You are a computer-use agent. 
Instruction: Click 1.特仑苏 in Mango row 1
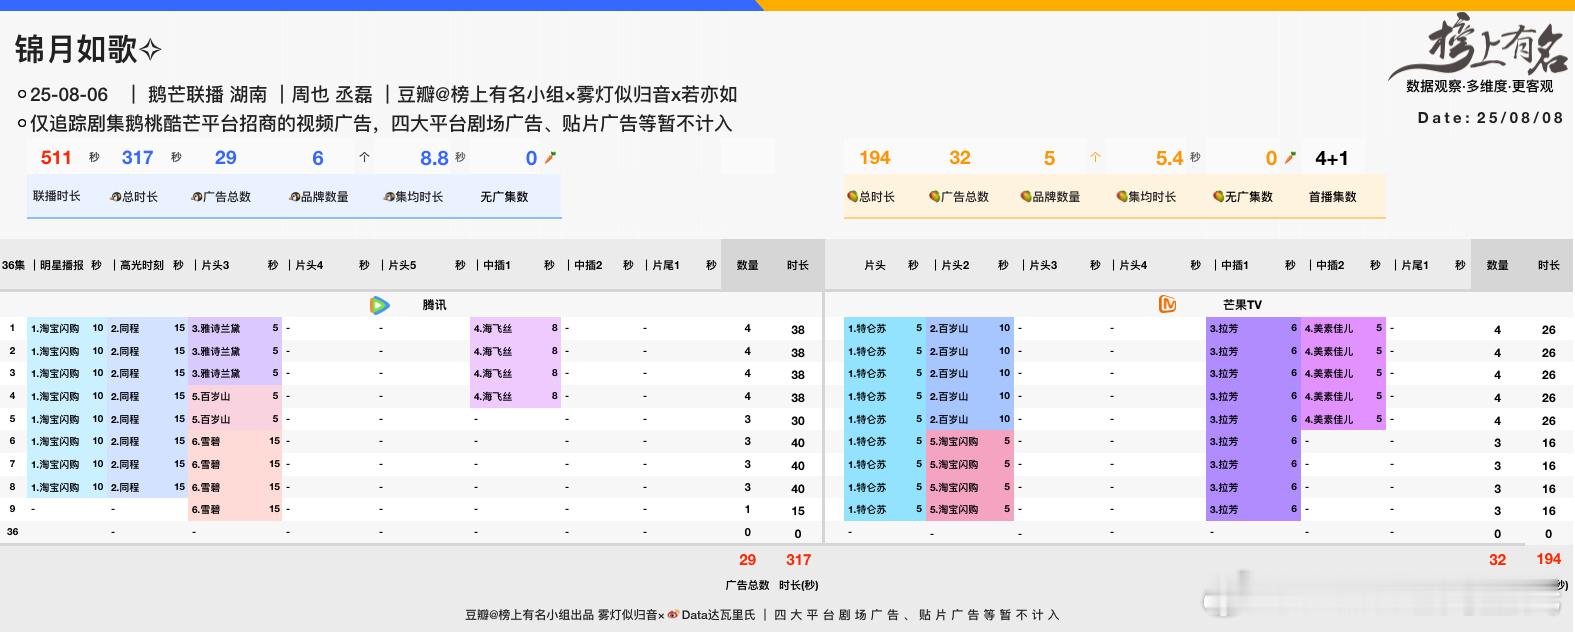867,328
